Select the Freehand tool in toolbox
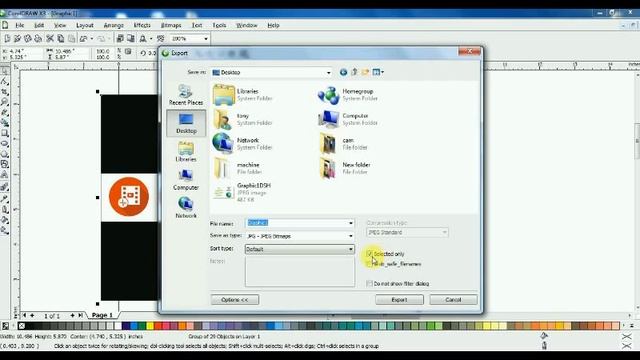Viewport: 640px width, 360px height. 4,112
